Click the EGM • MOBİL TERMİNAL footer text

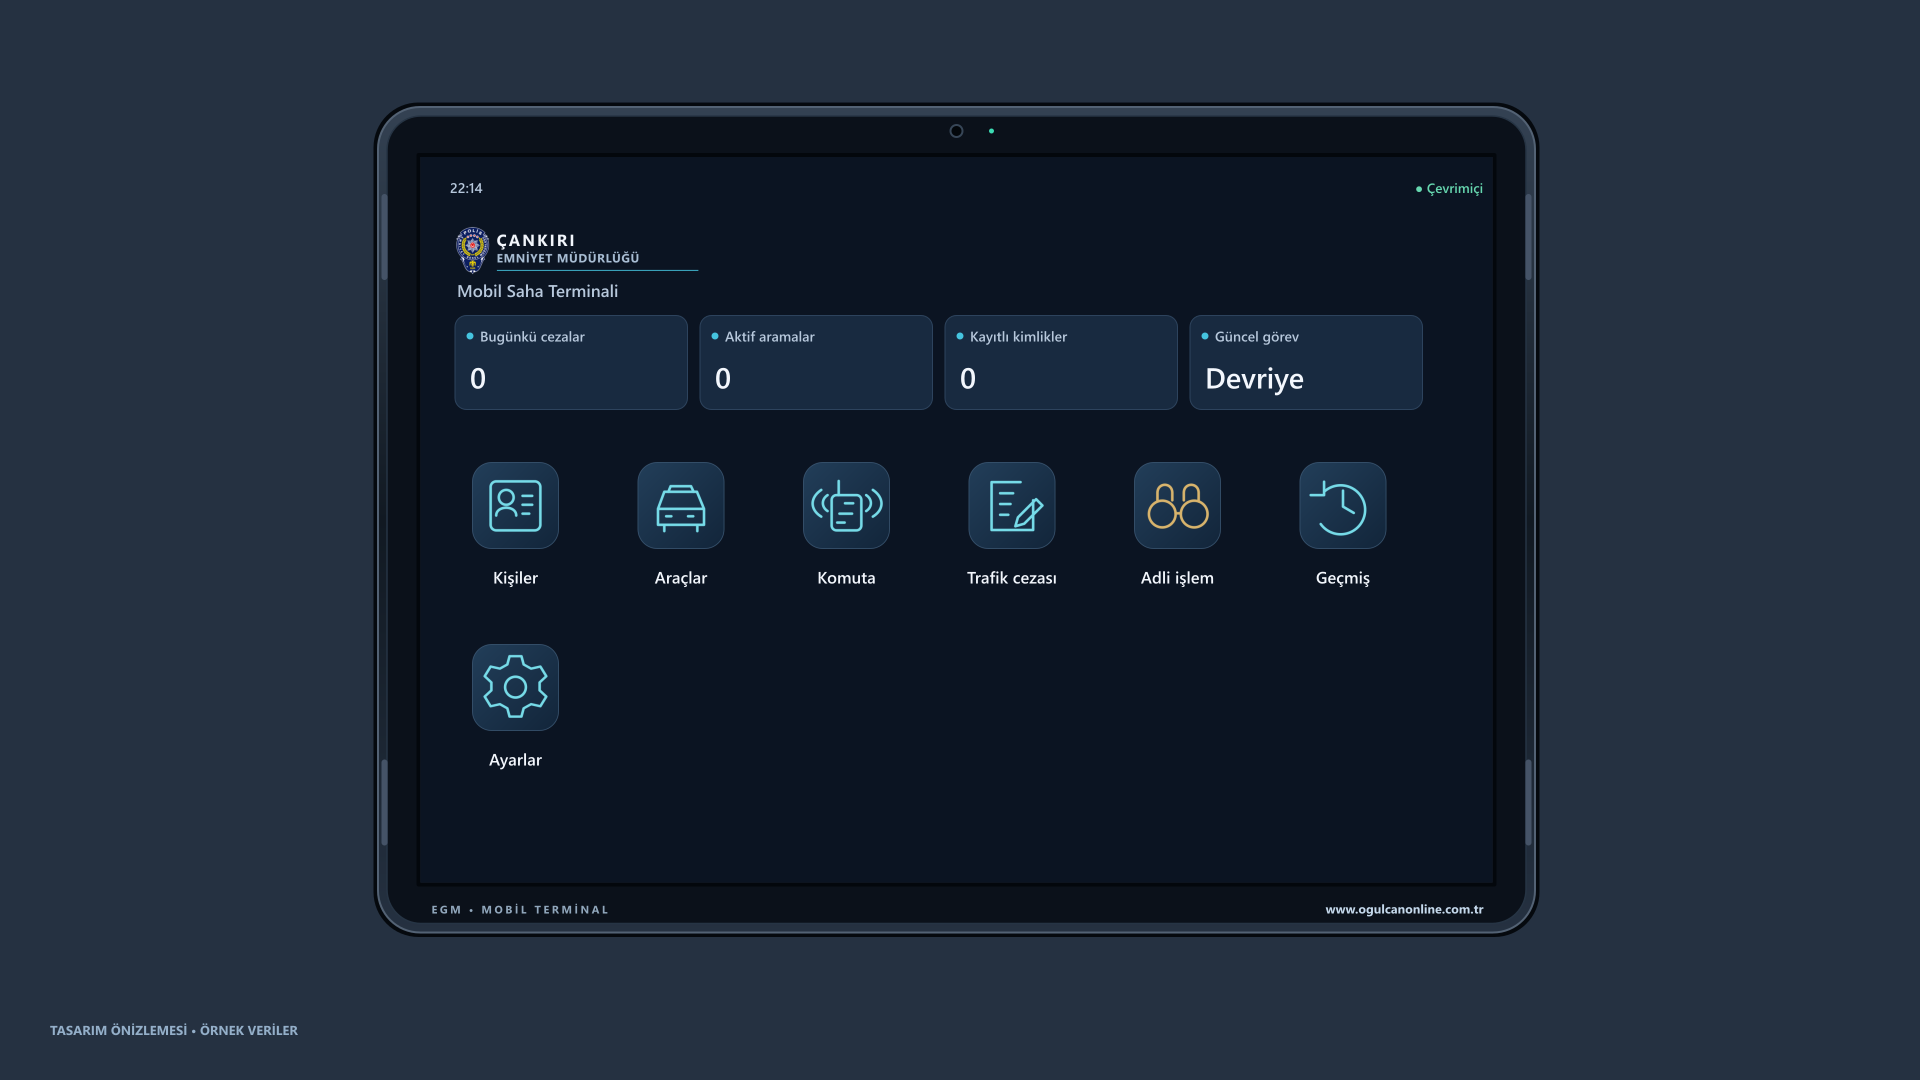tap(520, 910)
